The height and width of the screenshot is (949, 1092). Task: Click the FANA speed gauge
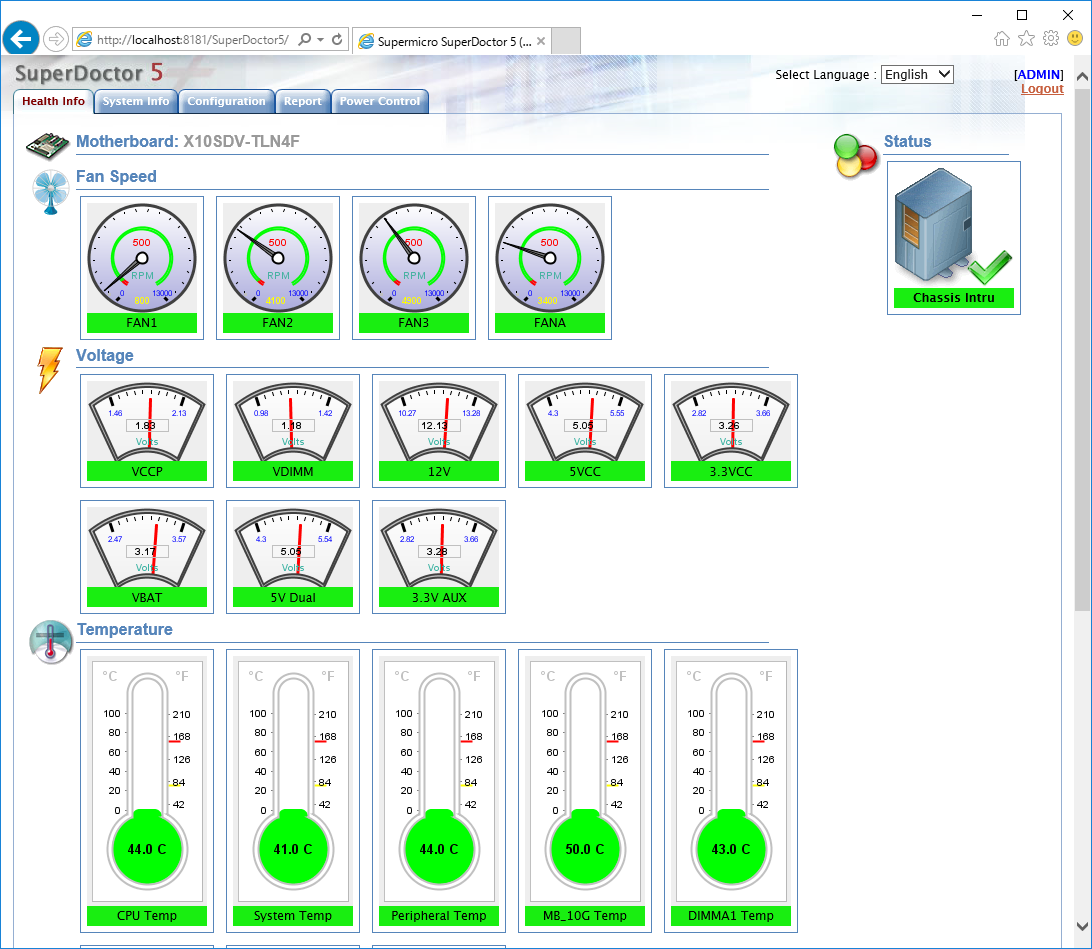click(550, 258)
